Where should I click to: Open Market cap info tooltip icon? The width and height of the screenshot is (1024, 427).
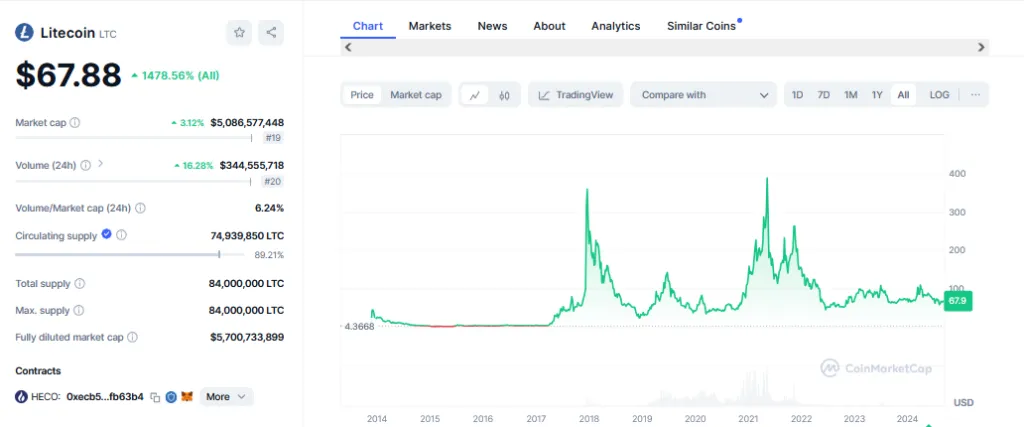tap(74, 122)
